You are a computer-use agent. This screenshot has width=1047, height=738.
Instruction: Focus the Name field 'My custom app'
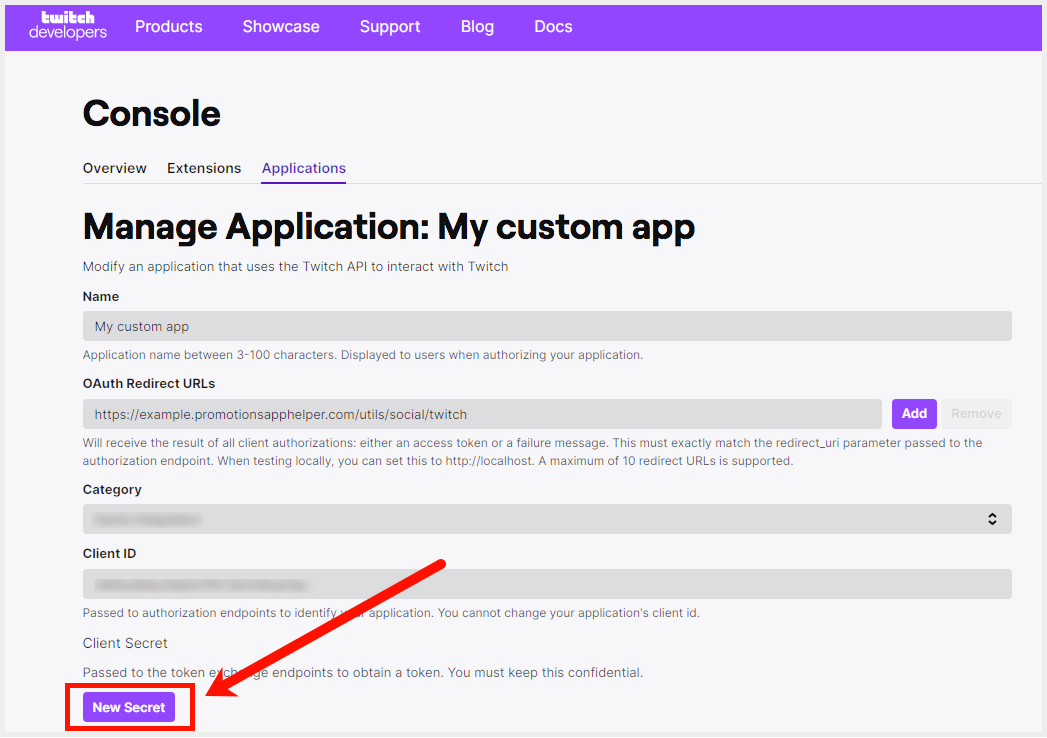(547, 326)
